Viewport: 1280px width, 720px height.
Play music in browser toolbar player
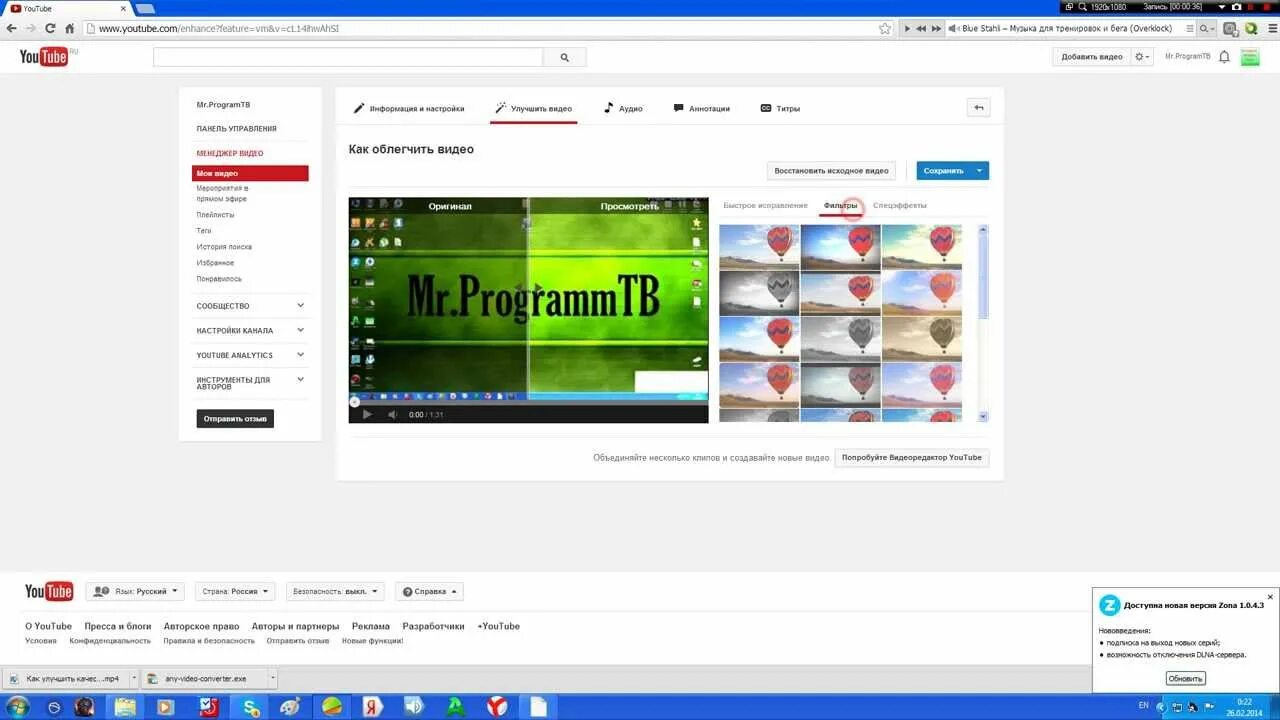tap(907, 28)
